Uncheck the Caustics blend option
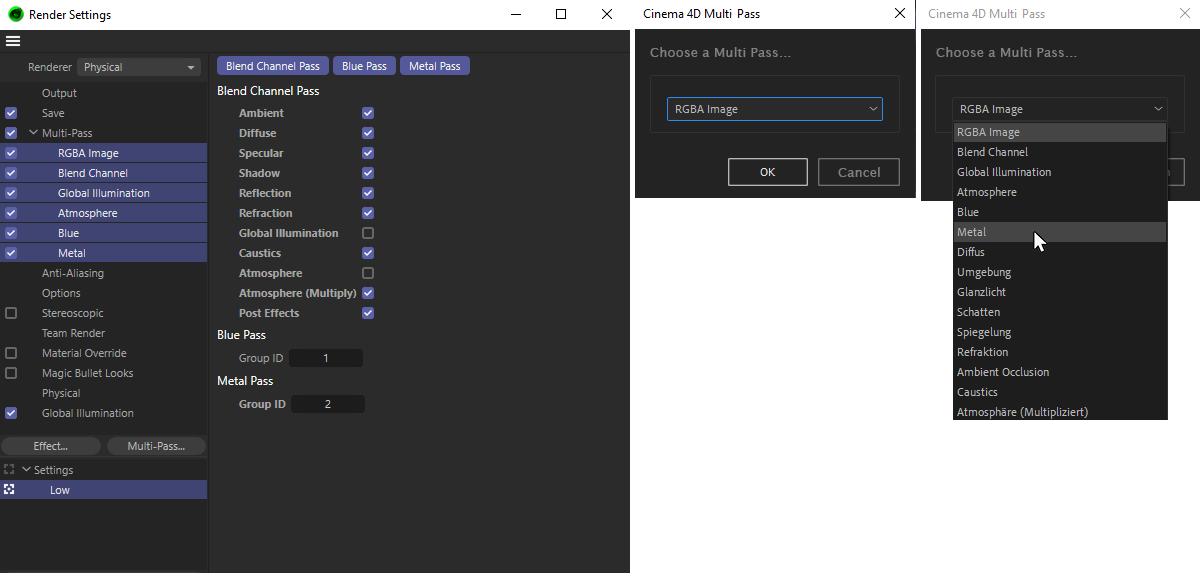 tap(368, 253)
